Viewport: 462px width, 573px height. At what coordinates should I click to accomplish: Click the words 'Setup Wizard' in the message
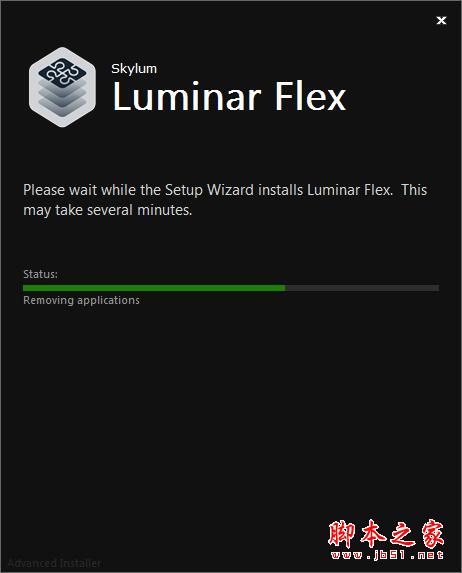(209, 190)
